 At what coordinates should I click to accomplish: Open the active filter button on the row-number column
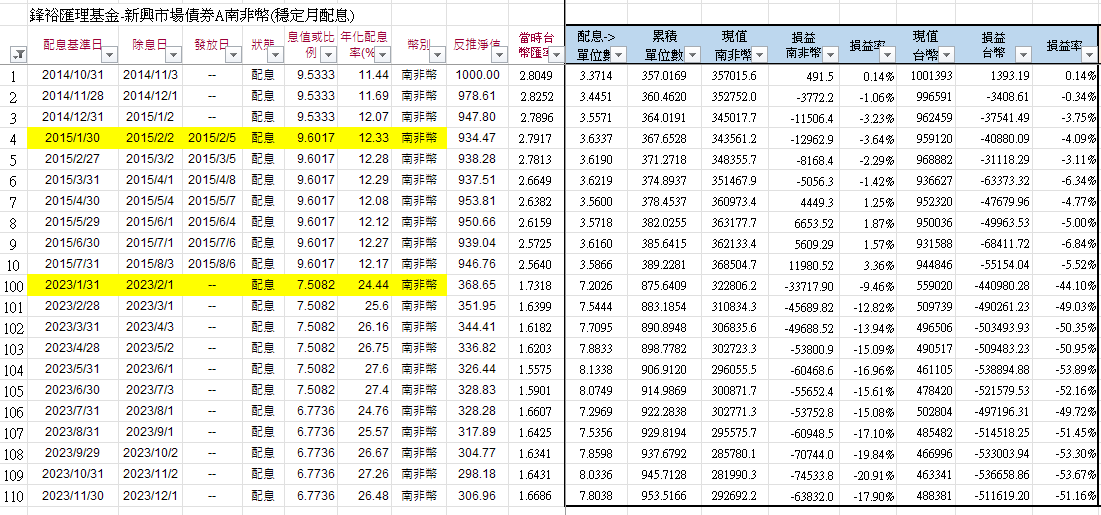[x=18, y=54]
